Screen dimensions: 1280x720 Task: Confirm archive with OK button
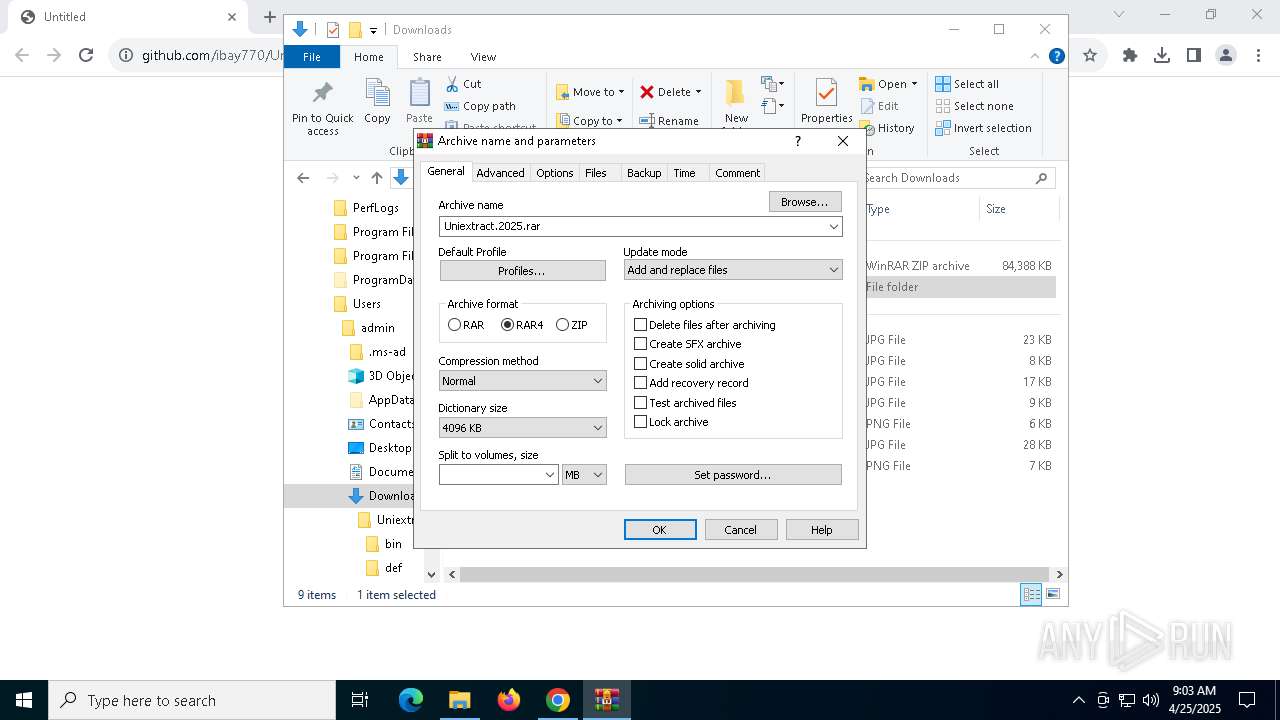(x=660, y=530)
